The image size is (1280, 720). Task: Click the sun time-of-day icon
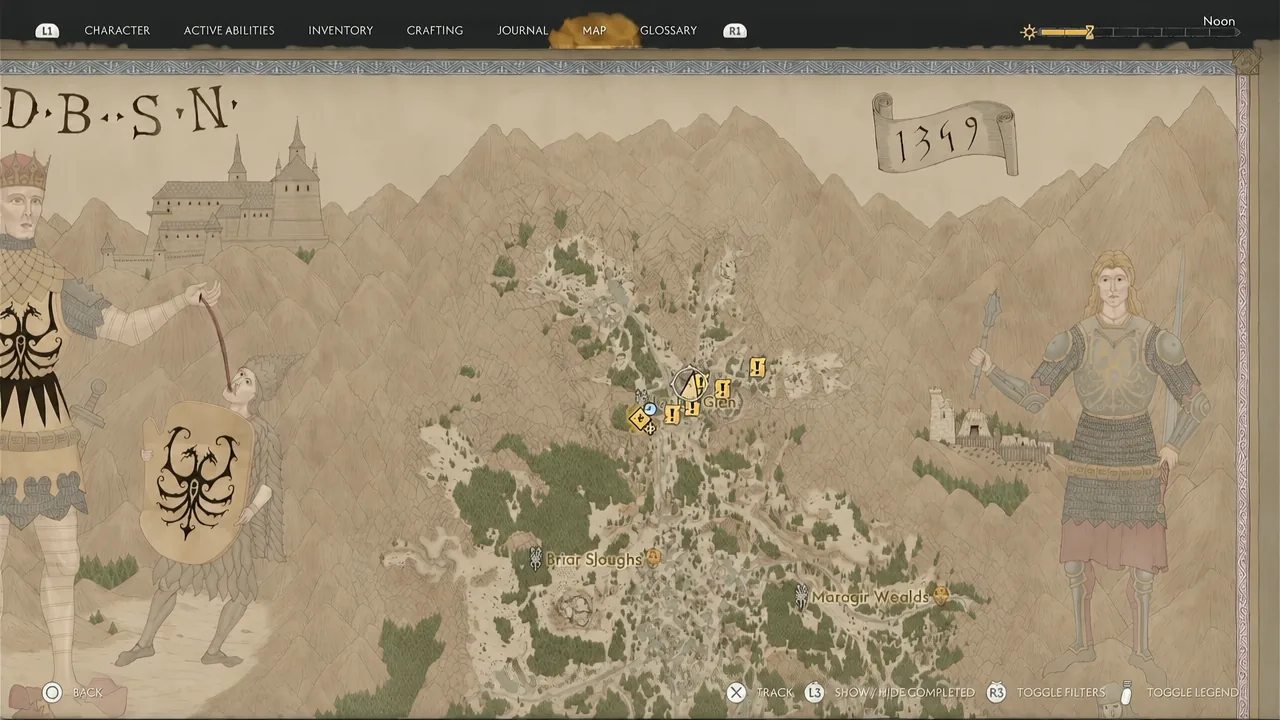(1028, 32)
